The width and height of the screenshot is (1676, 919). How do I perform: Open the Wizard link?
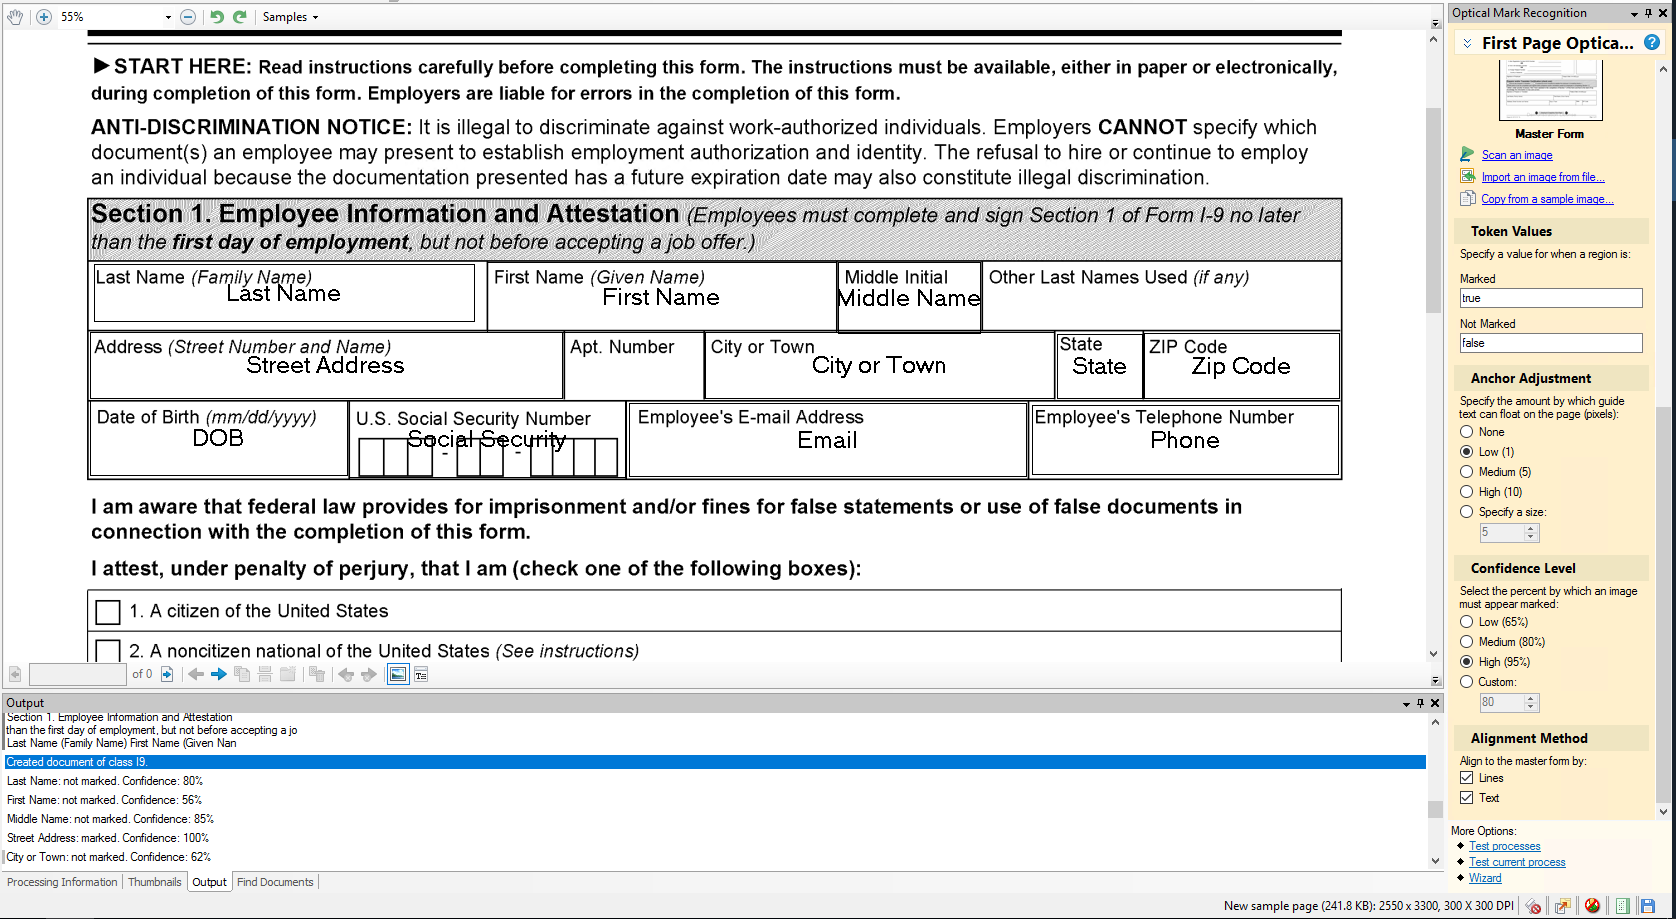pyautogui.click(x=1485, y=878)
